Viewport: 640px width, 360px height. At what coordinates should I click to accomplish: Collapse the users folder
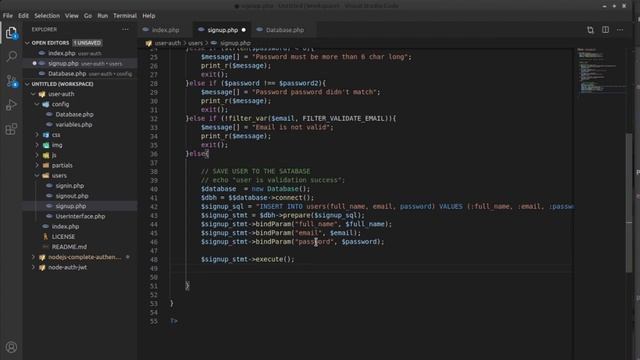37,176
